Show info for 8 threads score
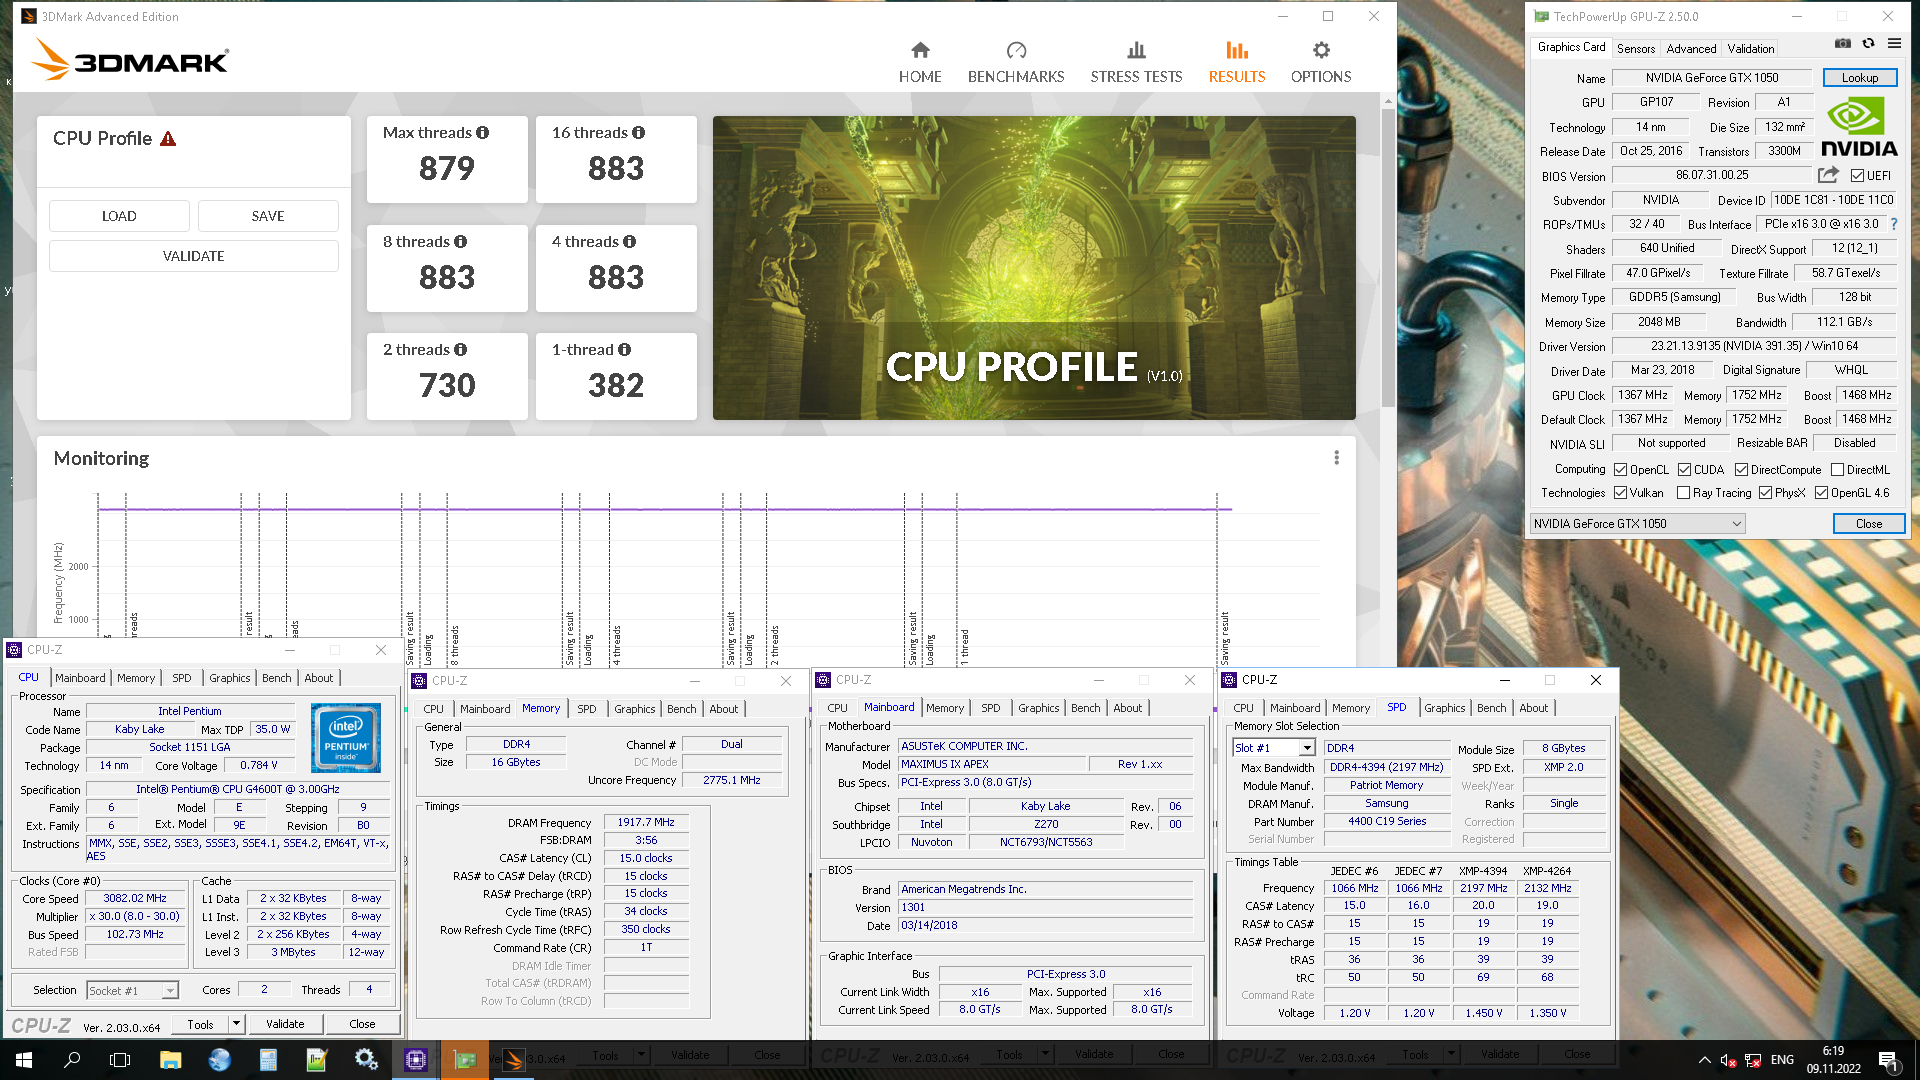This screenshot has width=1920, height=1080. (461, 242)
